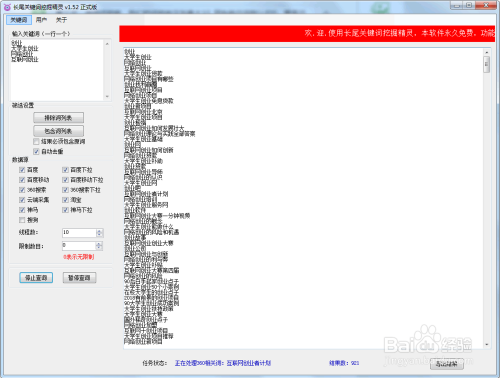The image size is (500, 378).
Task: Decrease the 限制数目 spinner value
Action: [x=99, y=248]
